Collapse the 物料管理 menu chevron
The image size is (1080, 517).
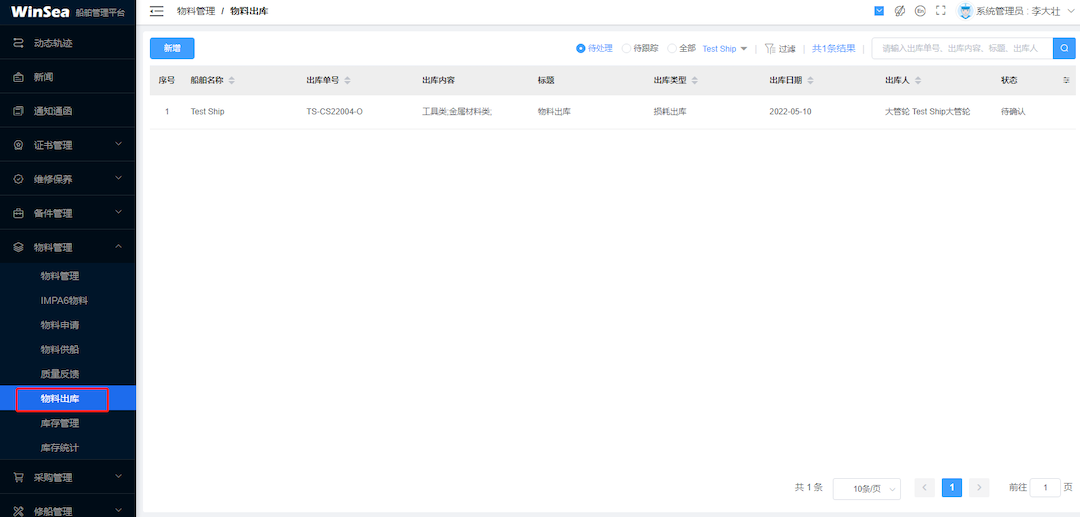118,246
